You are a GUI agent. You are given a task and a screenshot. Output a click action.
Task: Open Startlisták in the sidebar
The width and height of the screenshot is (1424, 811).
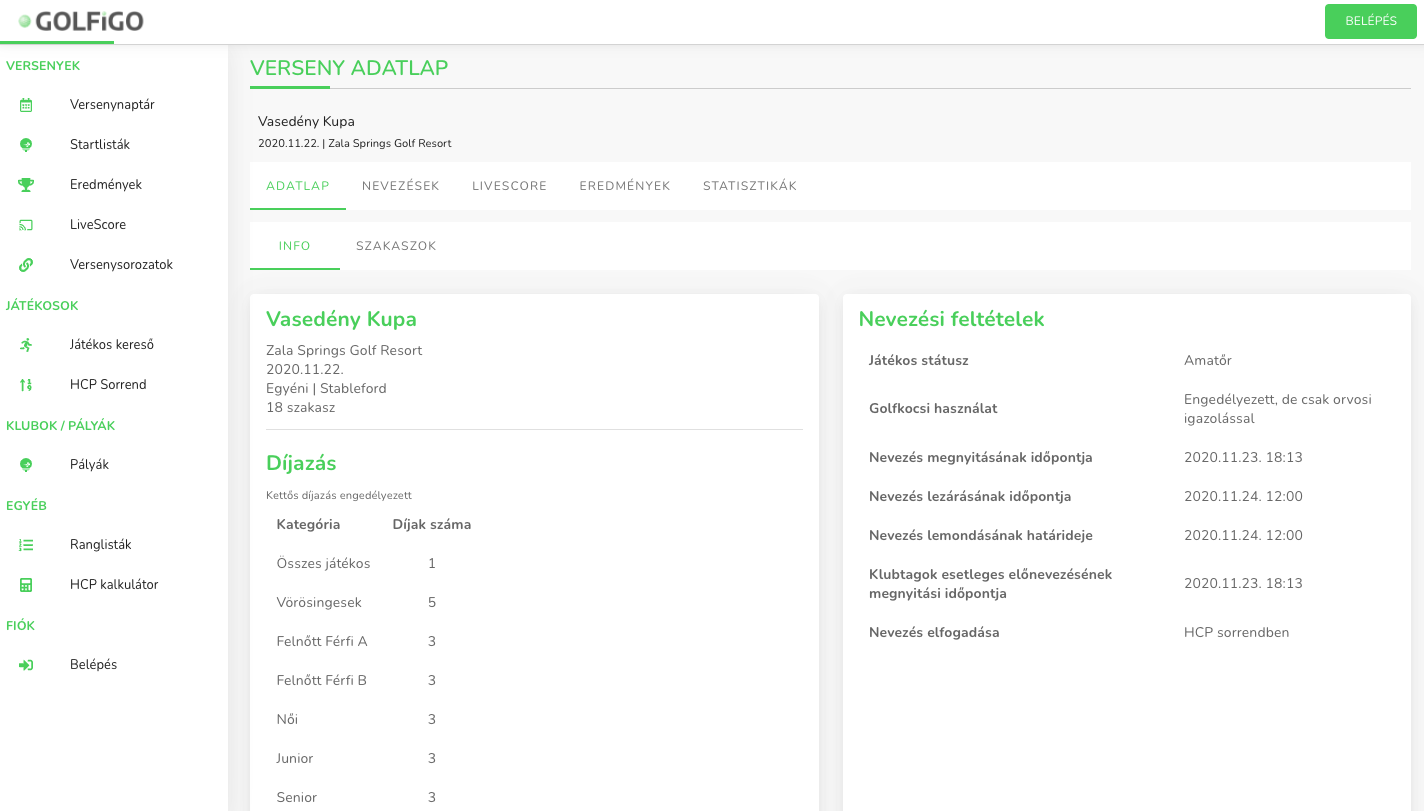(x=100, y=145)
